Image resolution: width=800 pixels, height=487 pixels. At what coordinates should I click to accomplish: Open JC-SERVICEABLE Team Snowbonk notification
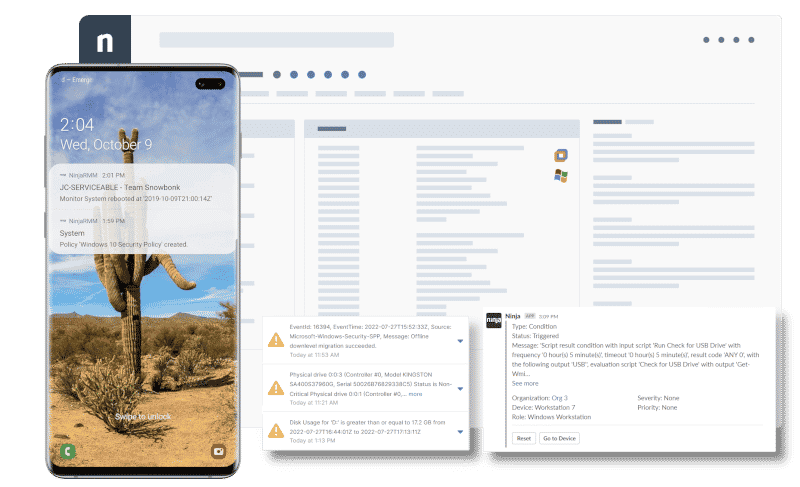[x=142, y=187]
